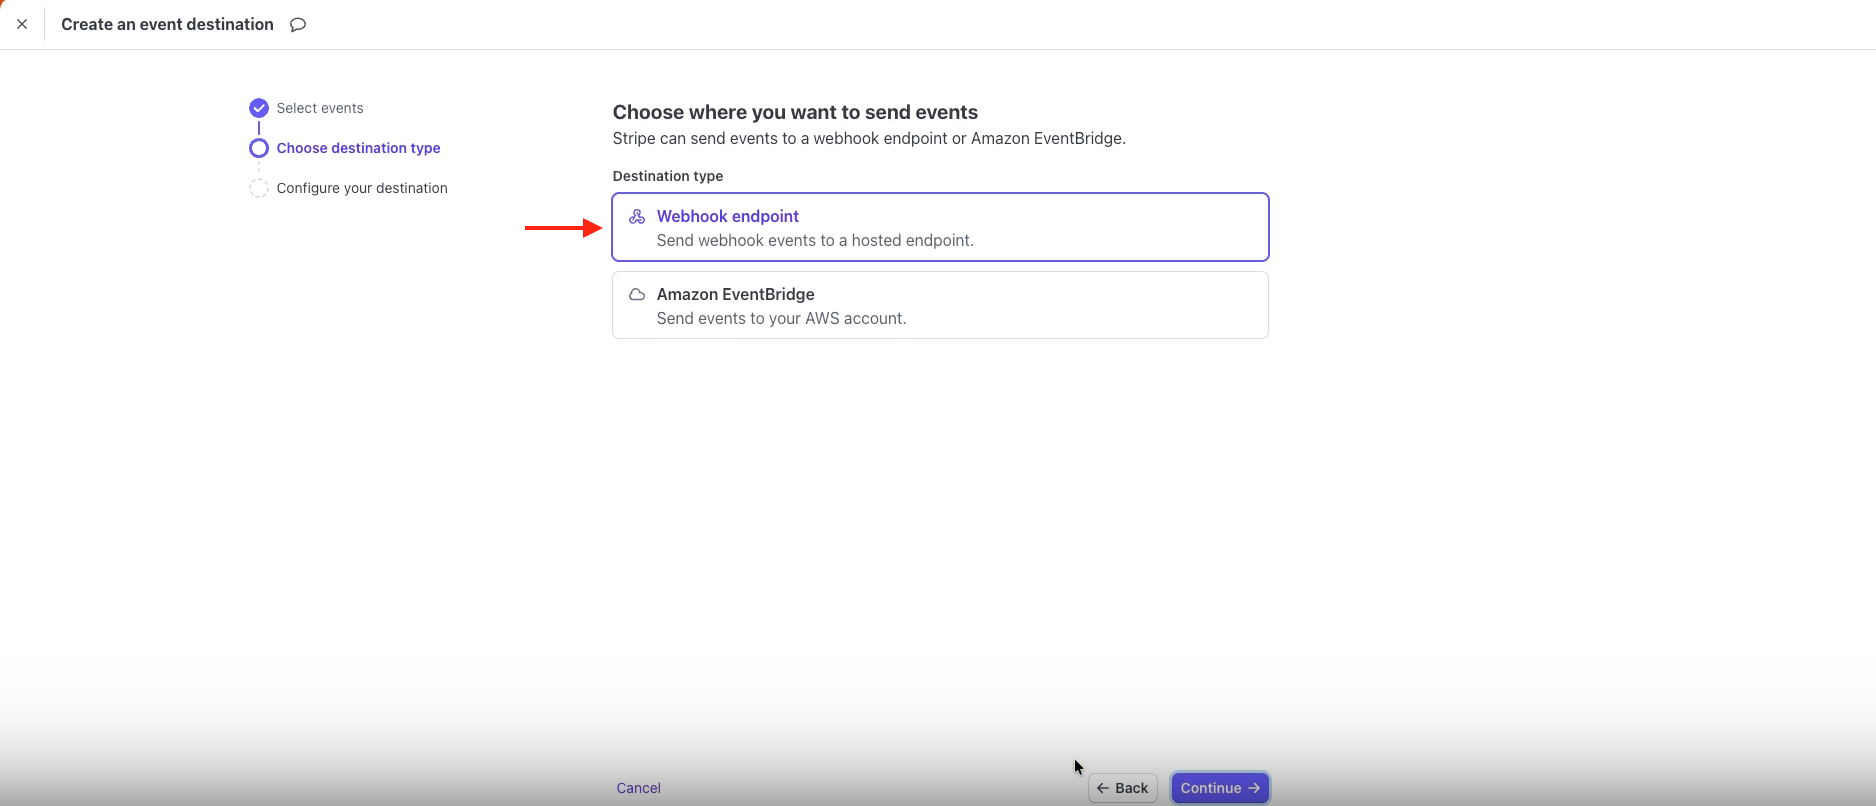Click the dashed circle for the final step
Screen dimensions: 1876x806
pos(259,188)
